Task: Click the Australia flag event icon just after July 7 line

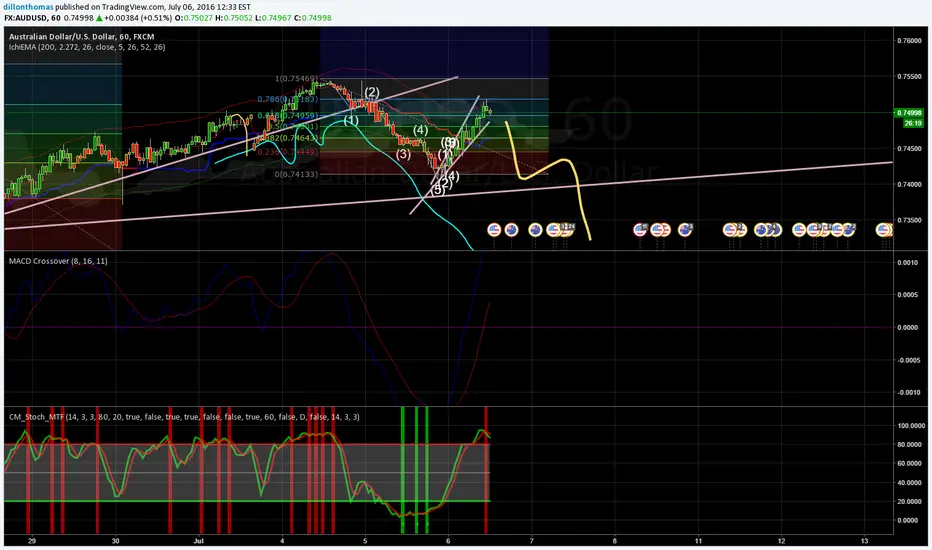Action: 535,230
